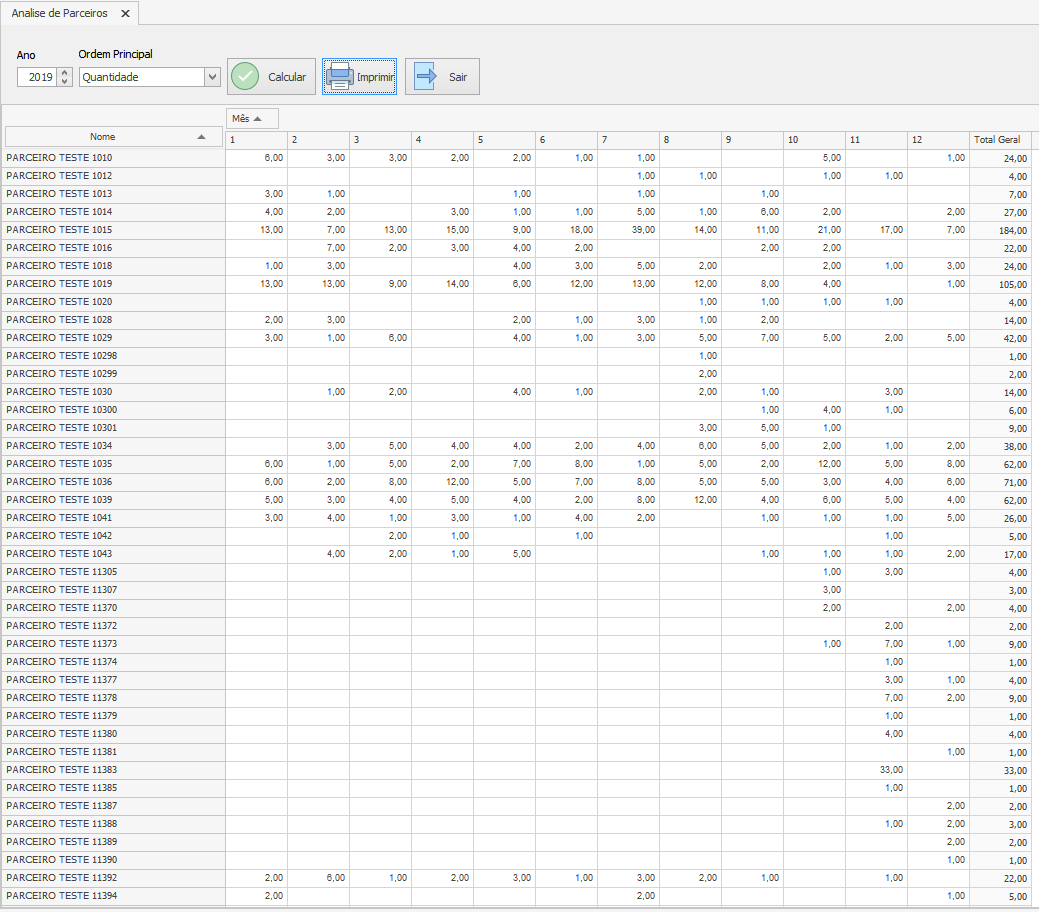Click the Mês field sort header

[x=252, y=119]
